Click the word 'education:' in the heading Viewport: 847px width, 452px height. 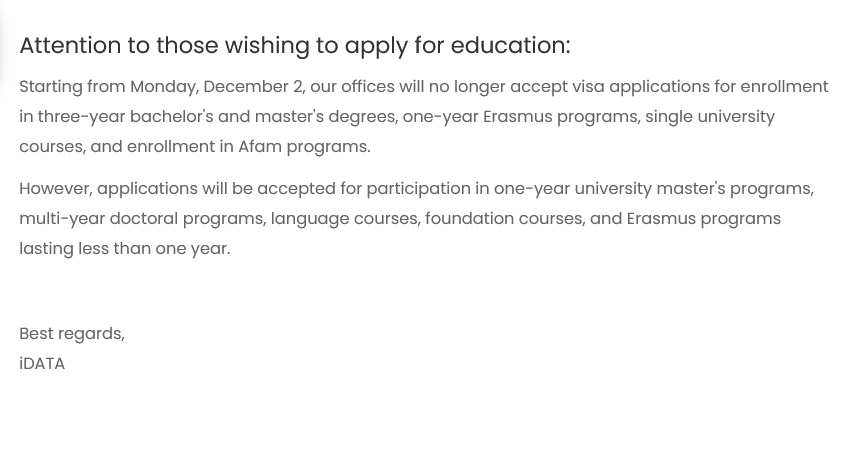coord(510,45)
